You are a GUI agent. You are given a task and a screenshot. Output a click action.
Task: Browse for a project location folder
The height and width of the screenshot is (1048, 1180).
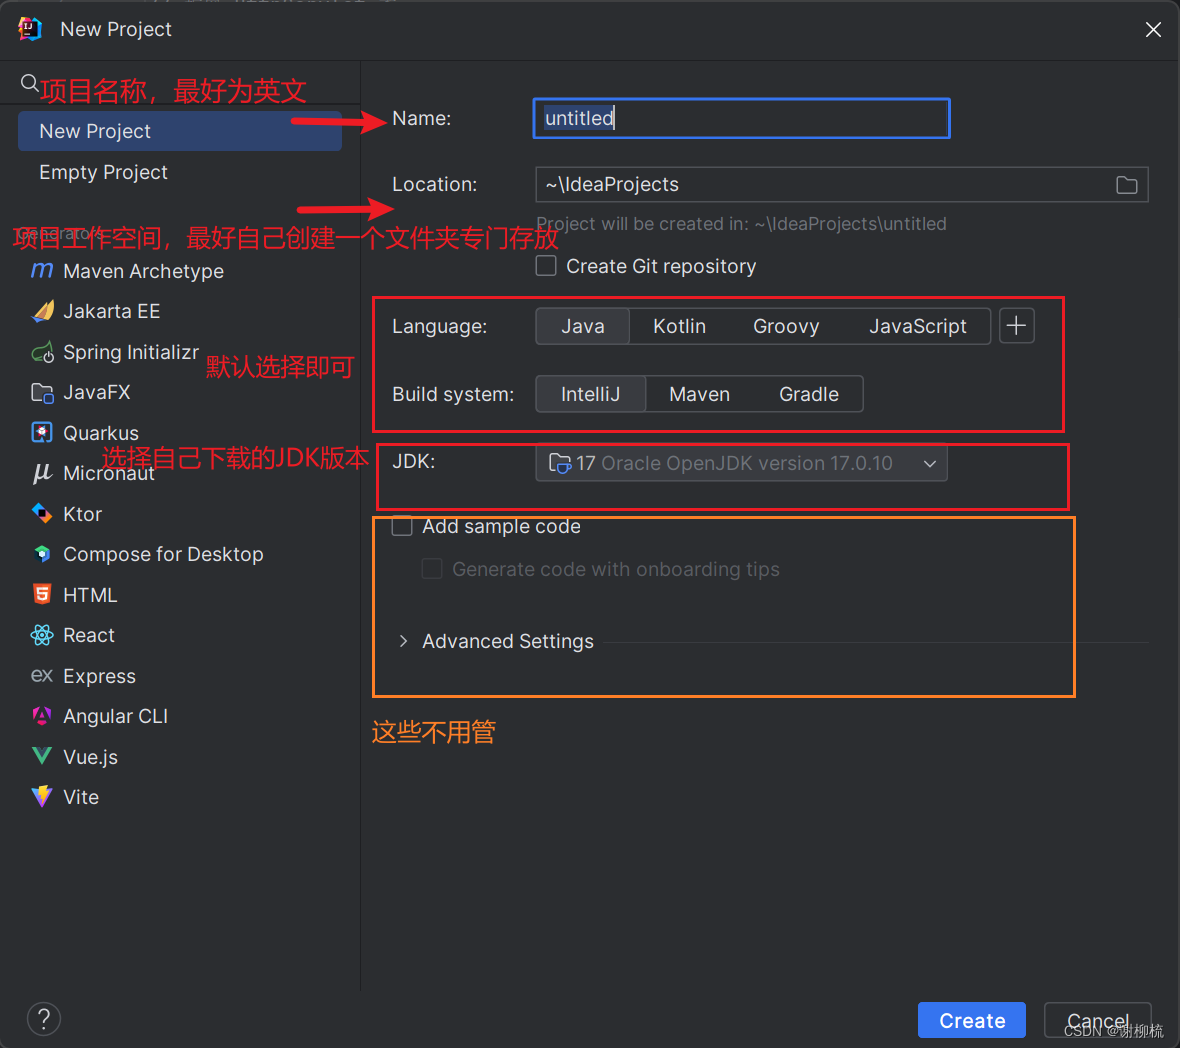(1127, 184)
